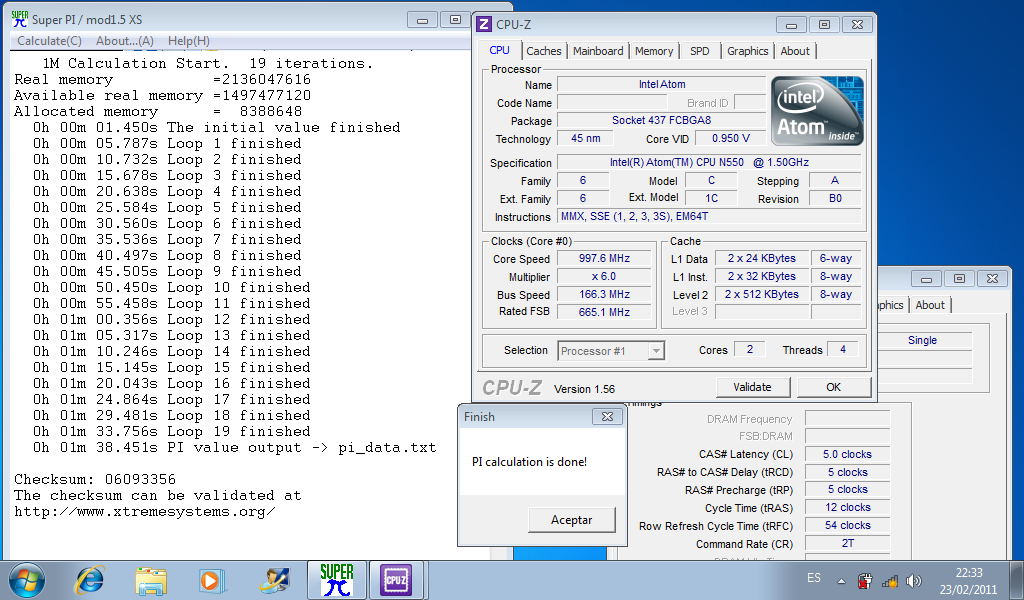
Task: Click the Super PI title bar icon
Action: pos(20,19)
